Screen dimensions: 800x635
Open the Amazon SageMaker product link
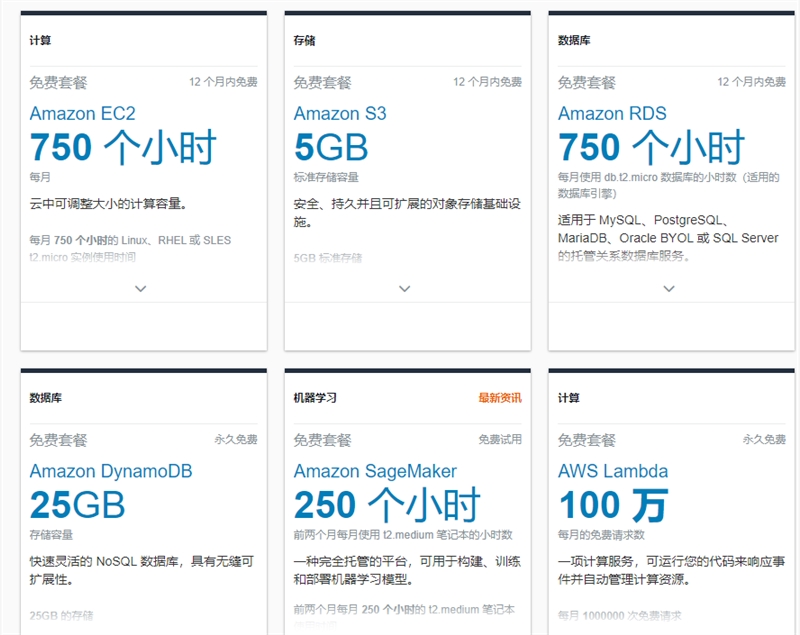click(375, 471)
